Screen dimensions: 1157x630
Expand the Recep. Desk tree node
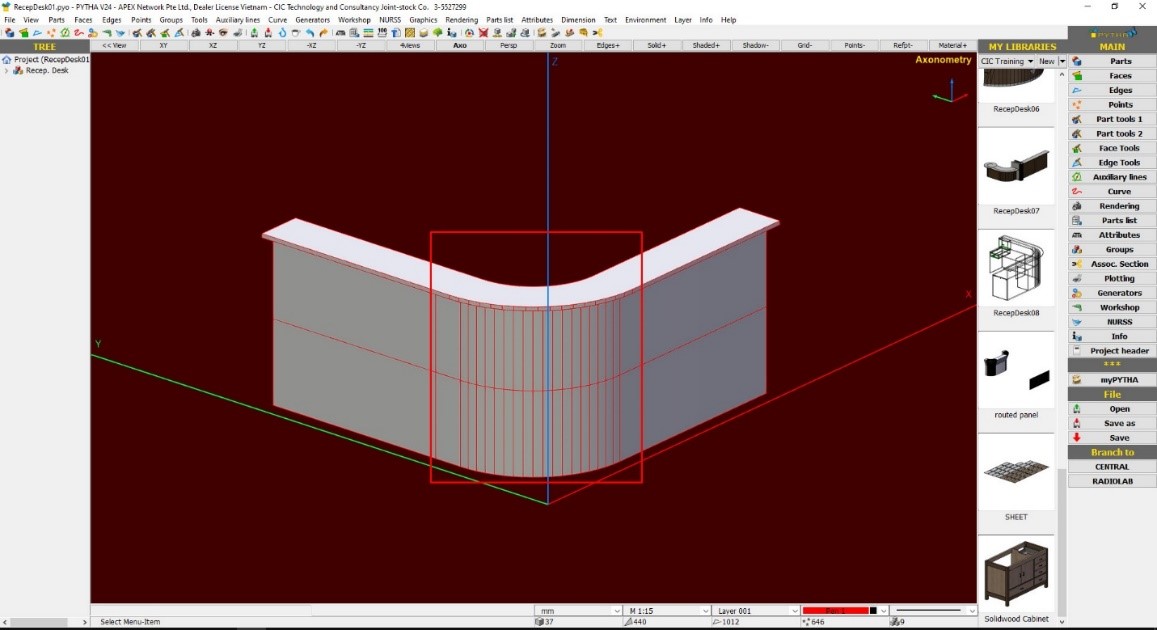[x=7, y=70]
